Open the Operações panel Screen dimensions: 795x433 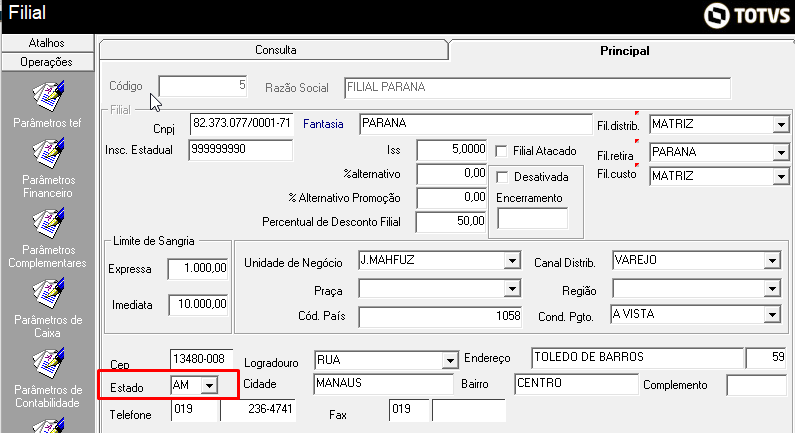(47, 62)
